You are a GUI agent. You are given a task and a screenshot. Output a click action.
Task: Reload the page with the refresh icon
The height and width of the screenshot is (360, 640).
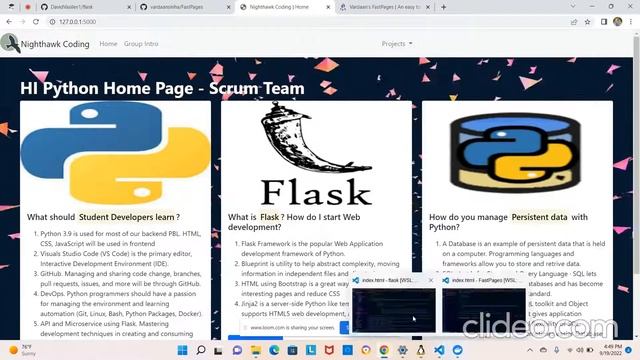[x=36, y=22]
